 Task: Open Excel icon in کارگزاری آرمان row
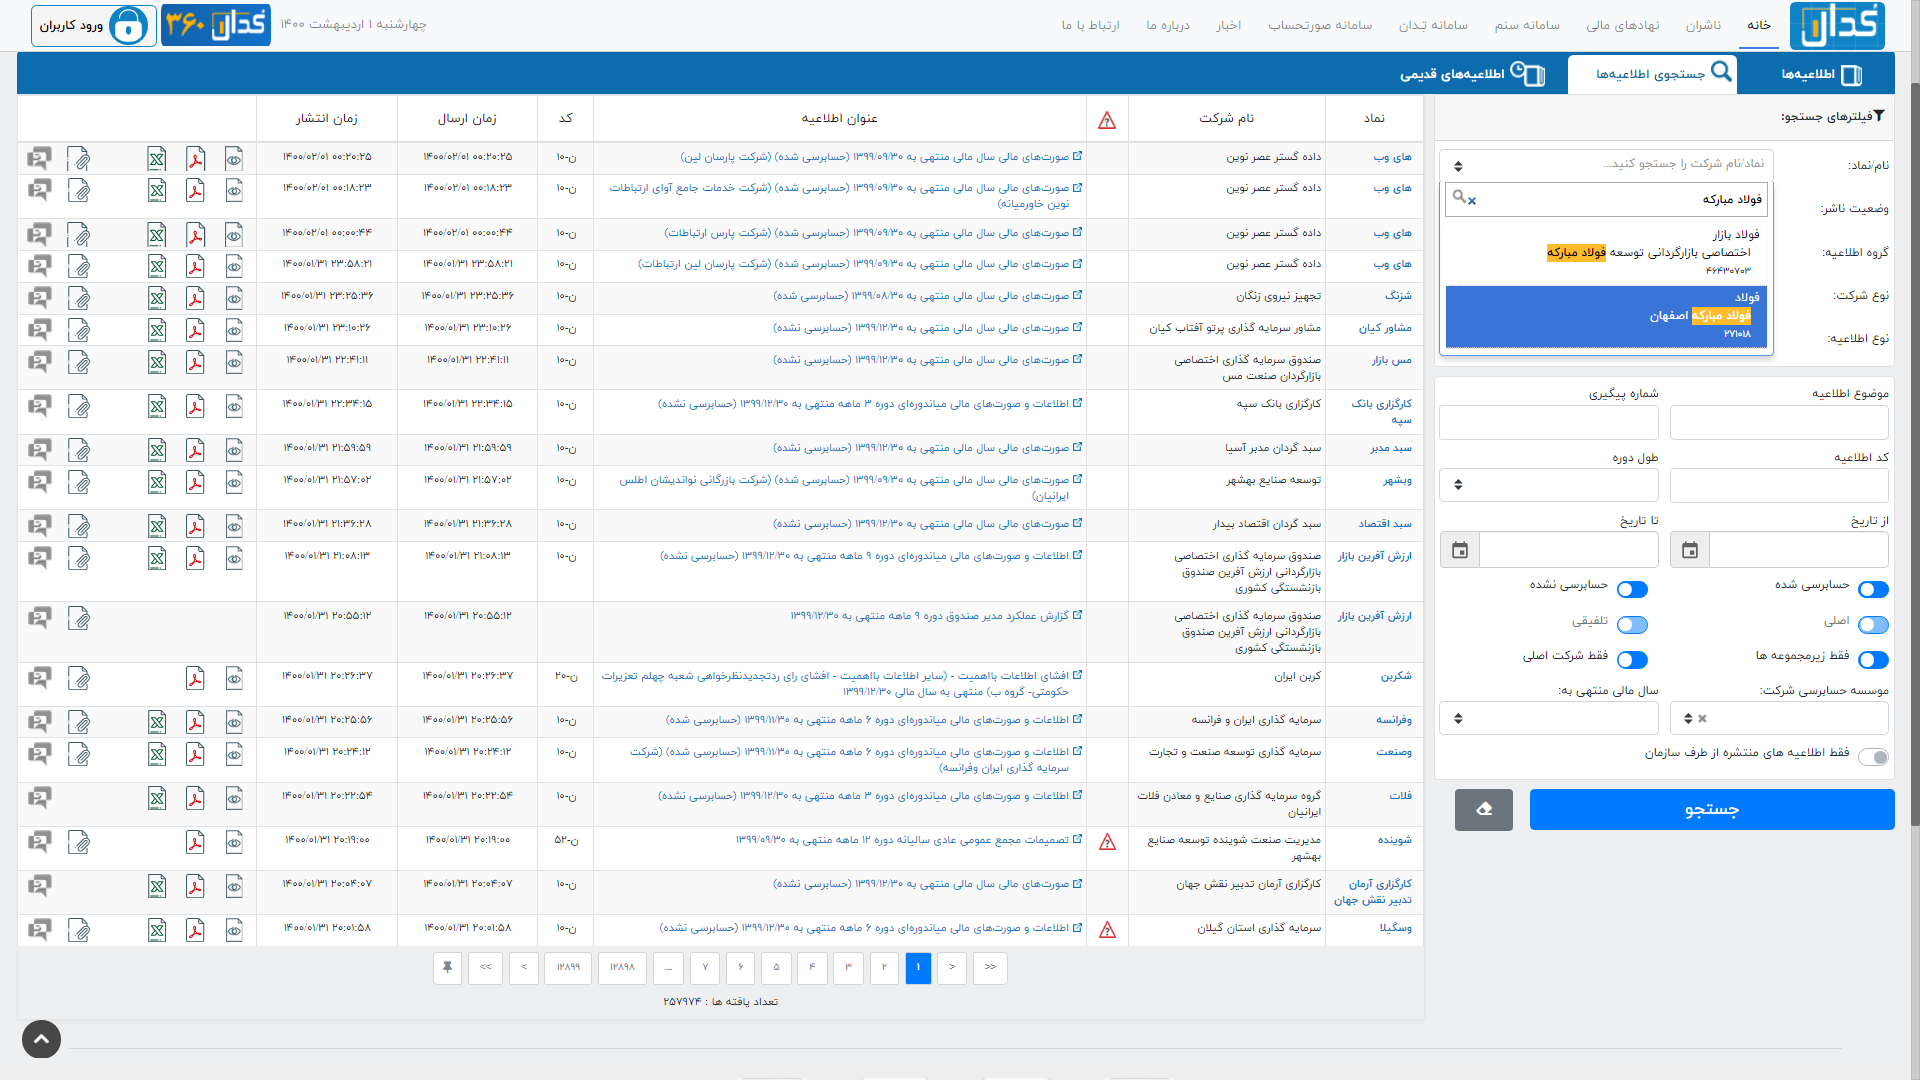coord(157,886)
